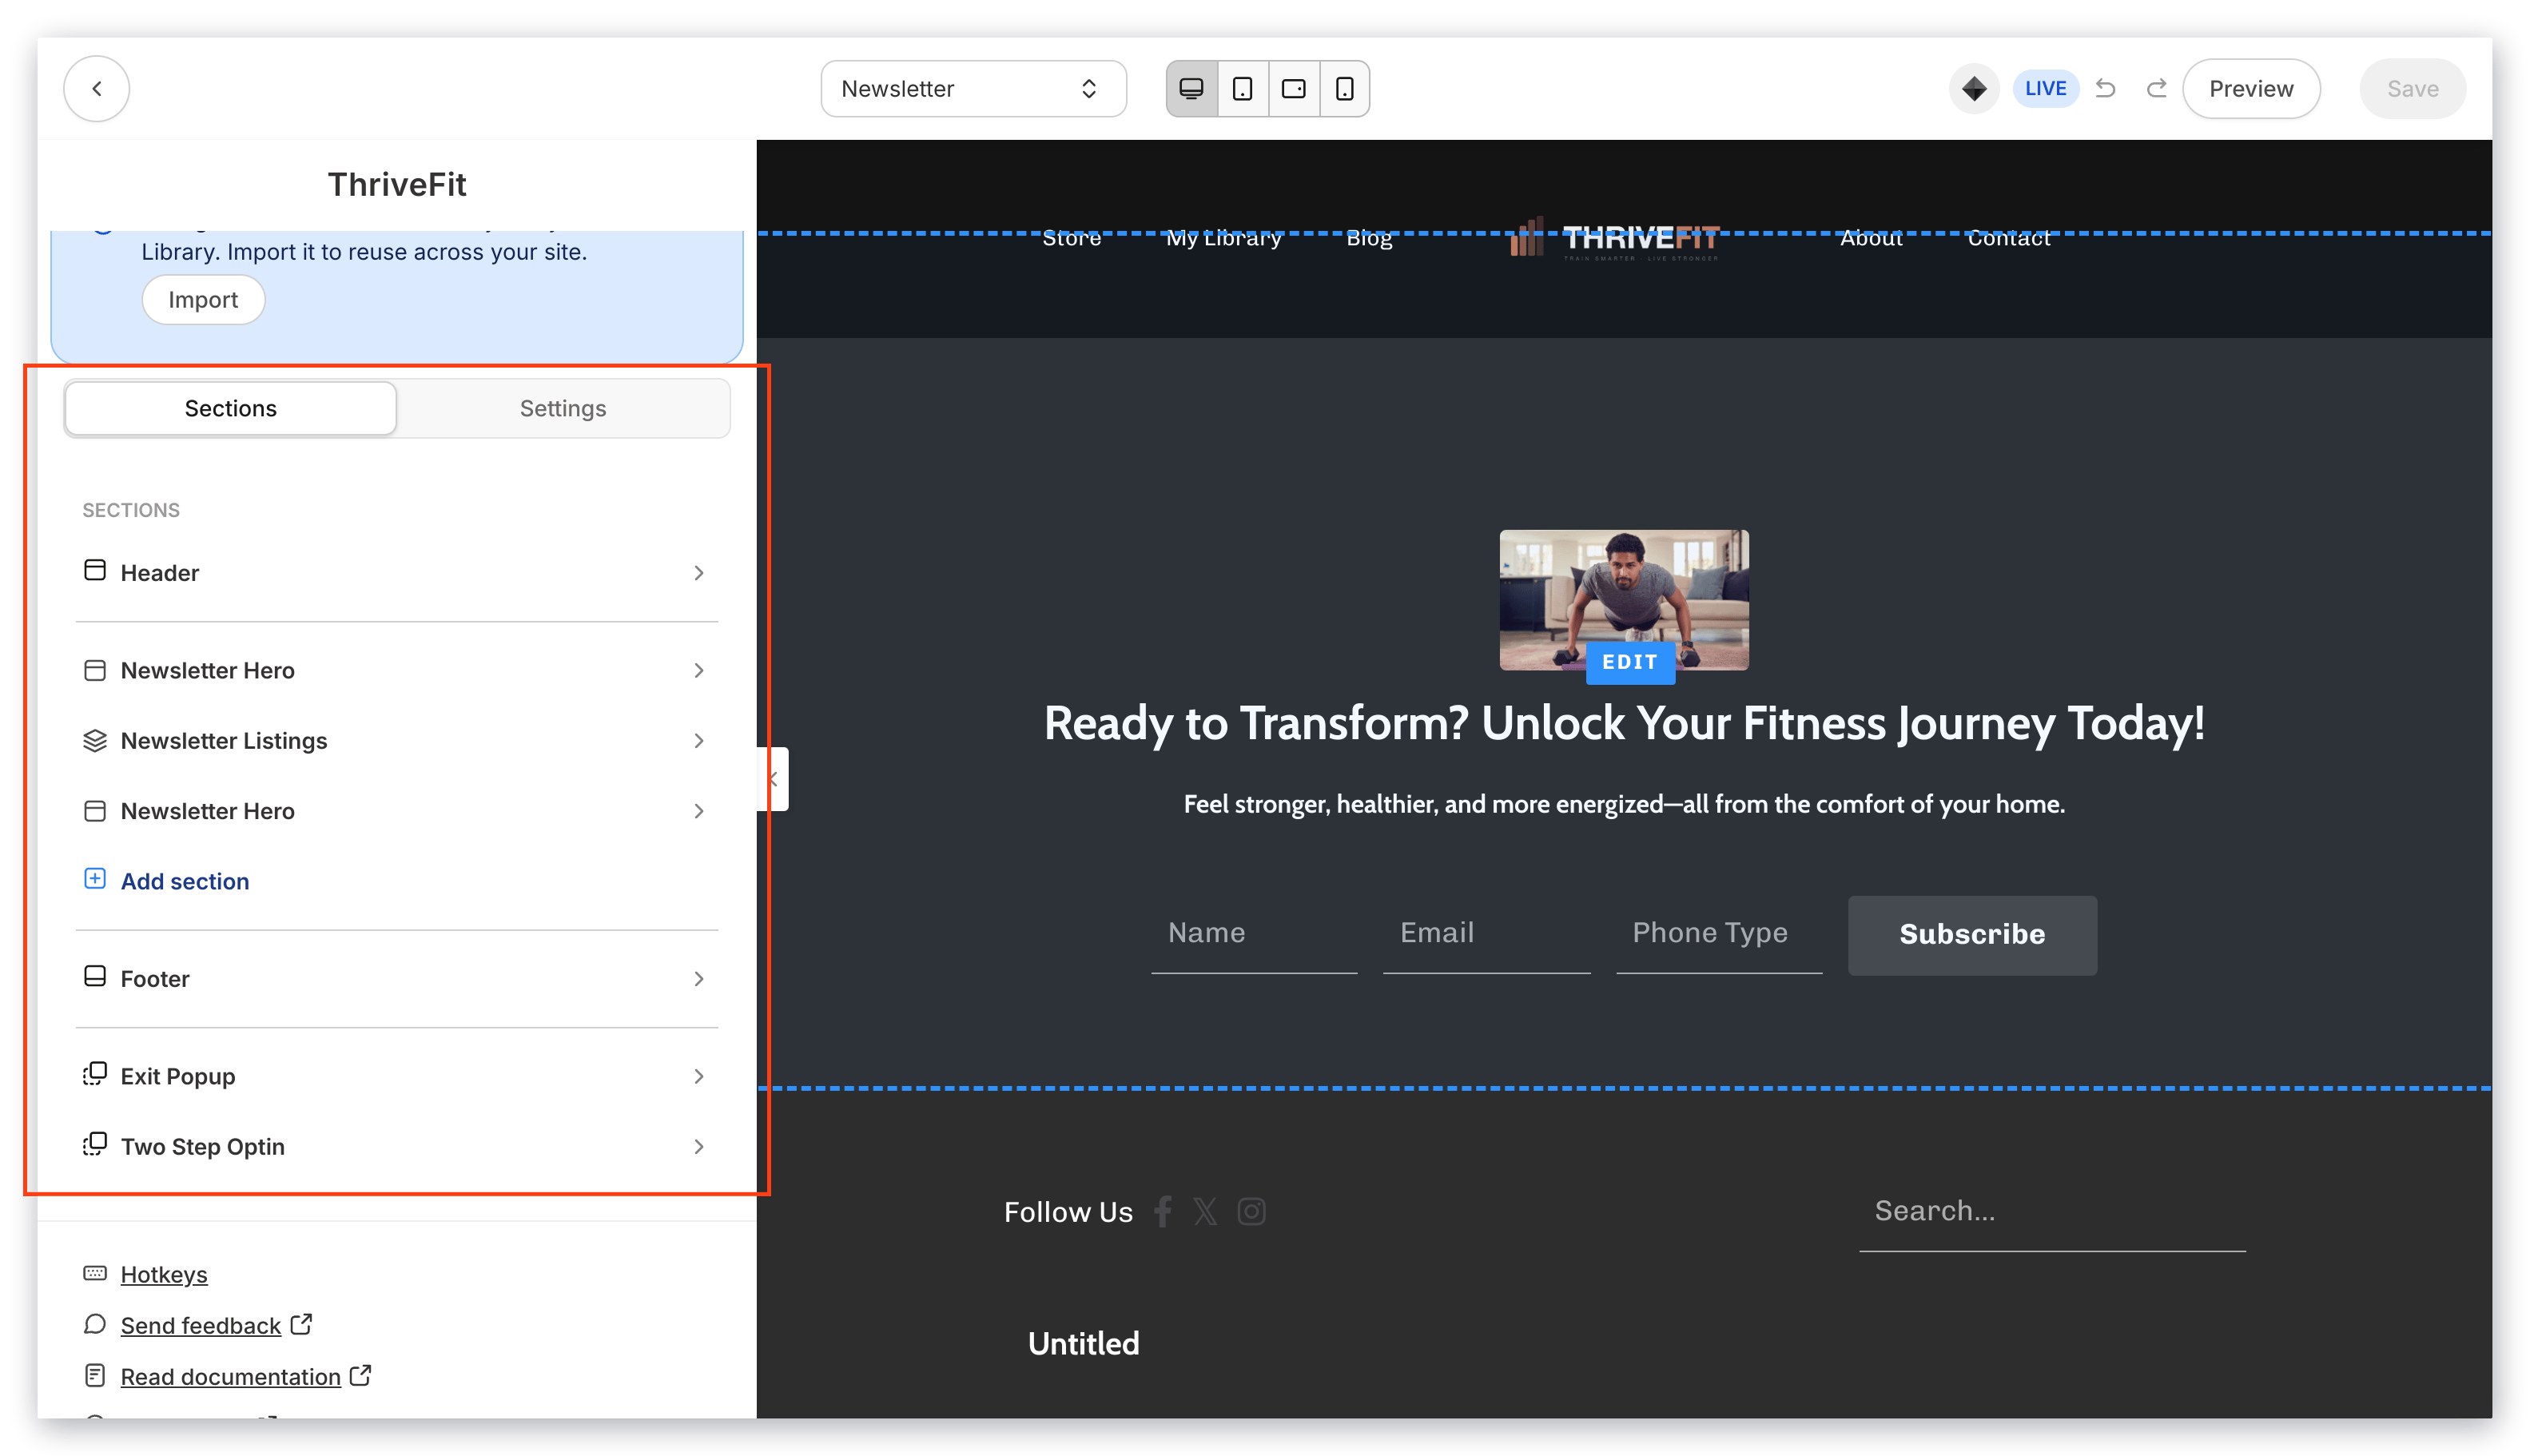Click the redo arrow icon
This screenshot has width=2530, height=1456.
(x=2157, y=89)
